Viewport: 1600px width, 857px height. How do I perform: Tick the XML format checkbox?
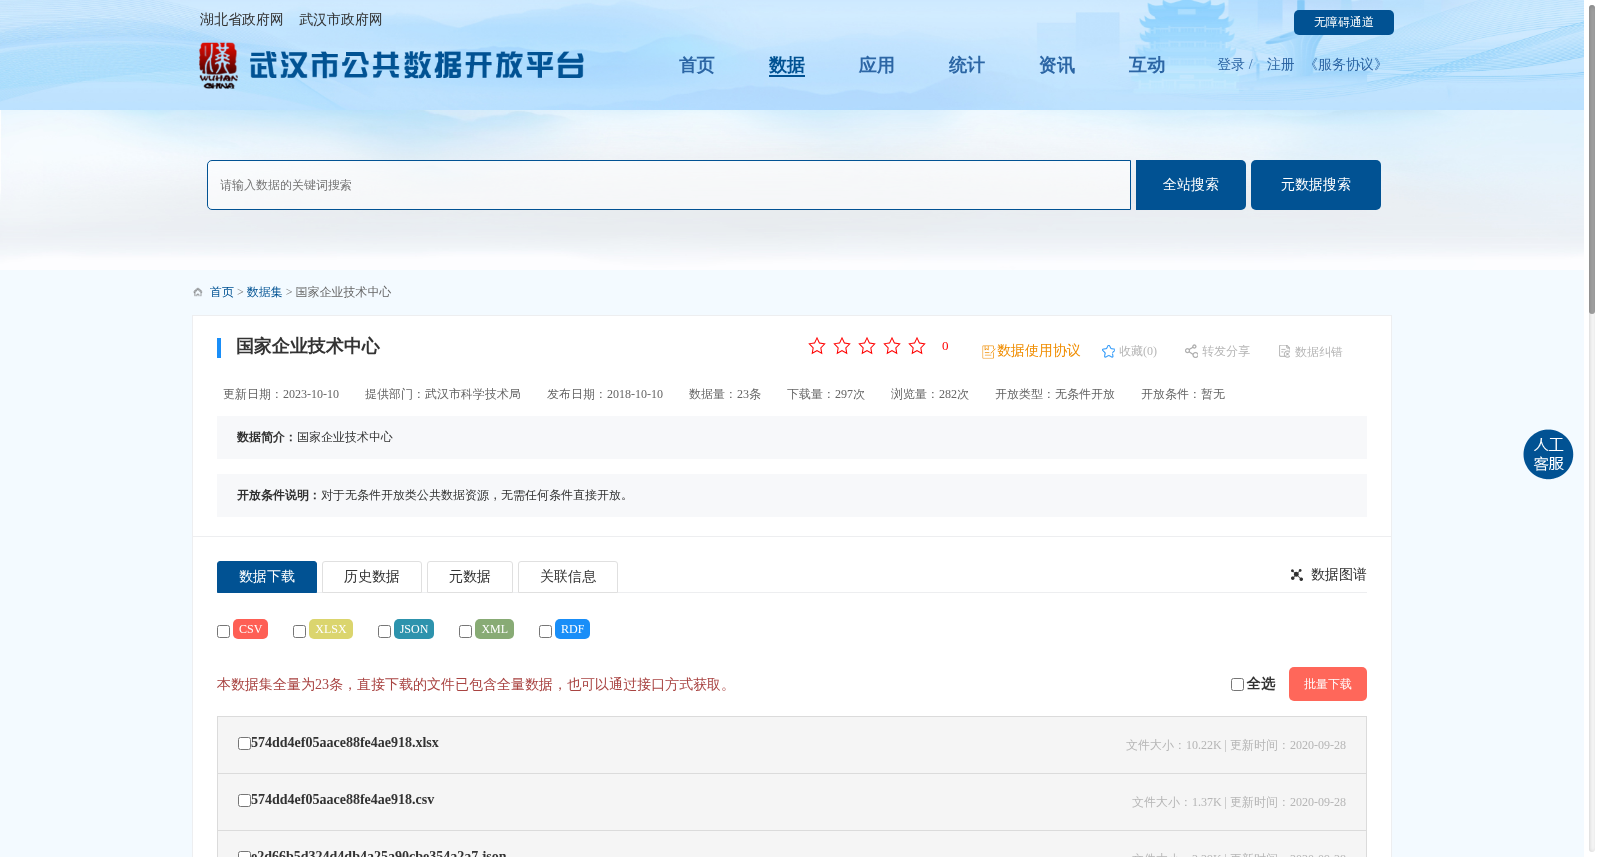pos(465,631)
